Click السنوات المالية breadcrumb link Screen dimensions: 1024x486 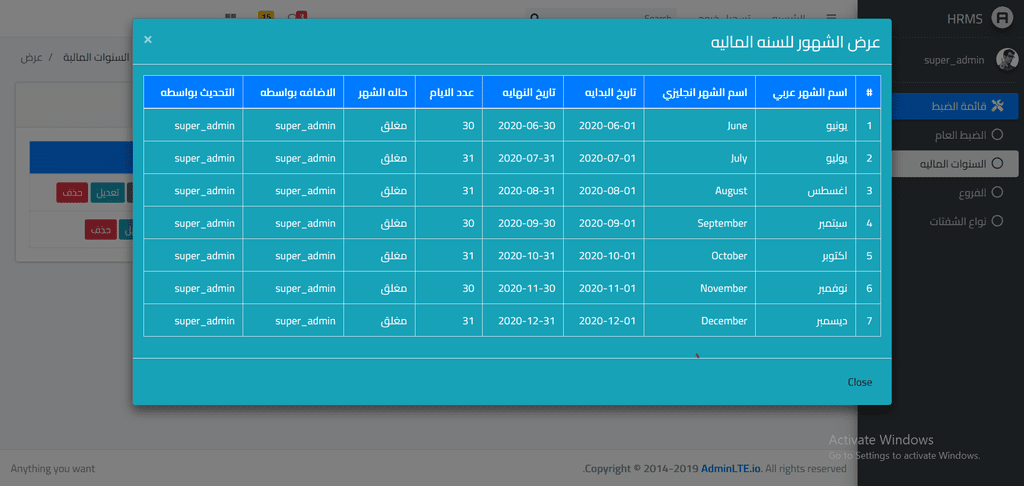point(96,57)
